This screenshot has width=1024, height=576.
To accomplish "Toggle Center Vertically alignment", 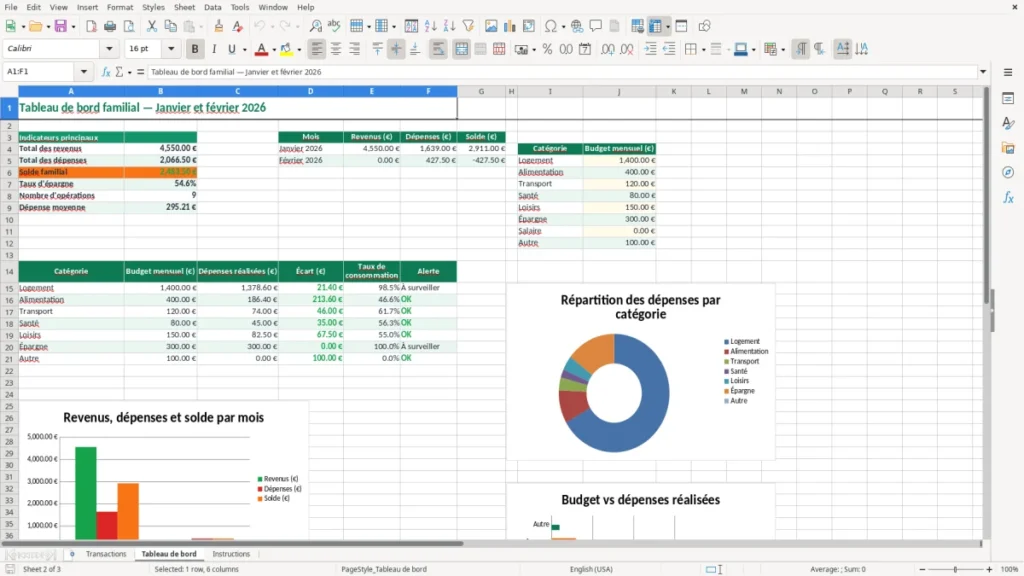I will tap(396, 49).
